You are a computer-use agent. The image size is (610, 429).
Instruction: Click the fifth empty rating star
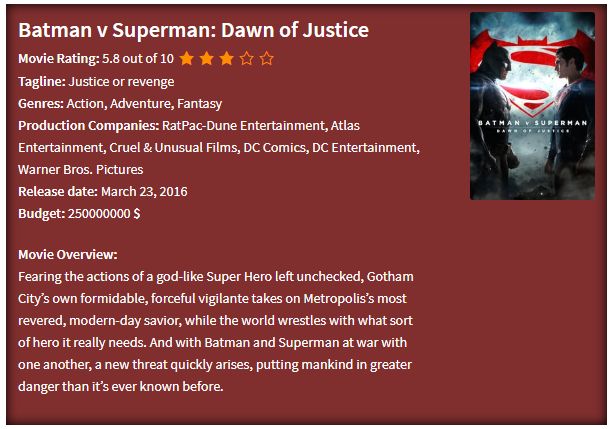click(x=267, y=59)
